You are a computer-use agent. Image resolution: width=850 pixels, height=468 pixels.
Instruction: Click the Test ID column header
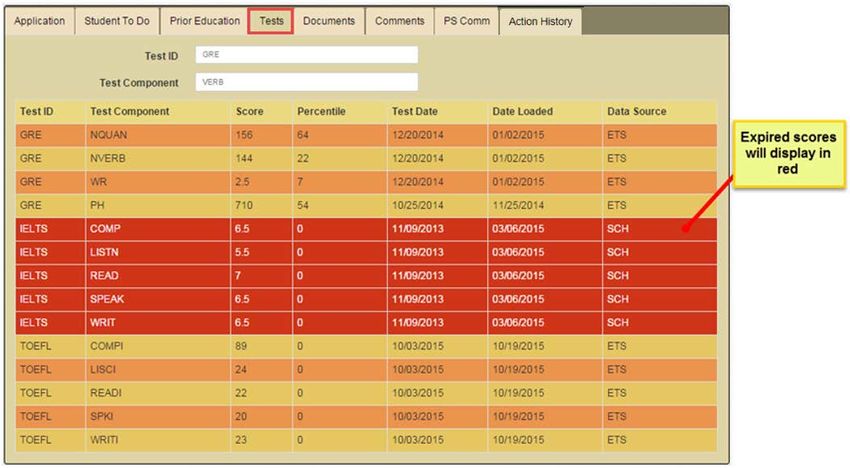coord(50,111)
